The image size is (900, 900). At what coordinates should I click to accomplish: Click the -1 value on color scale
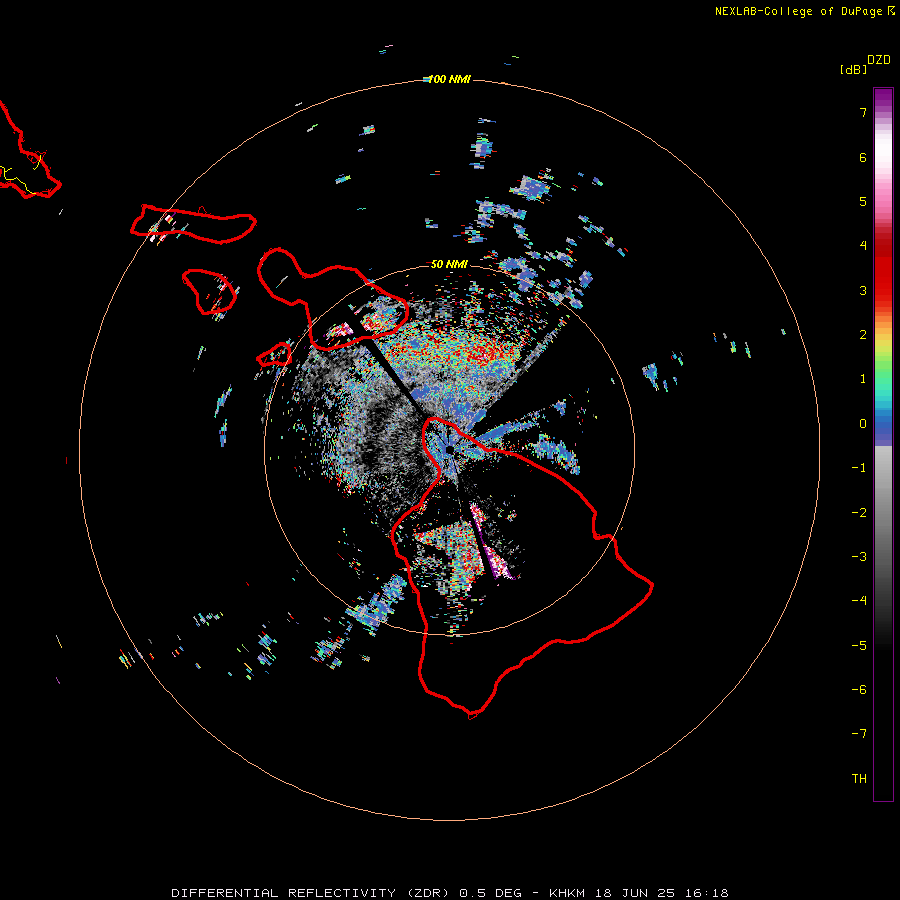tap(859, 468)
